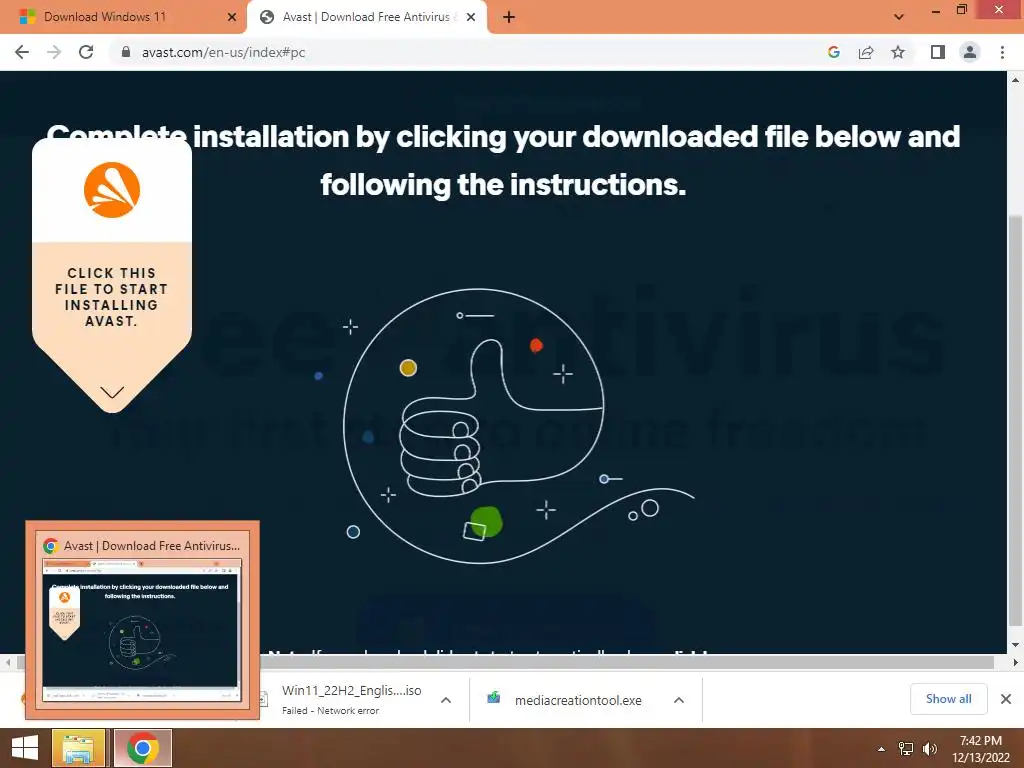Bookmark this tab with star icon
This screenshot has height=768, width=1024.
pos(898,52)
